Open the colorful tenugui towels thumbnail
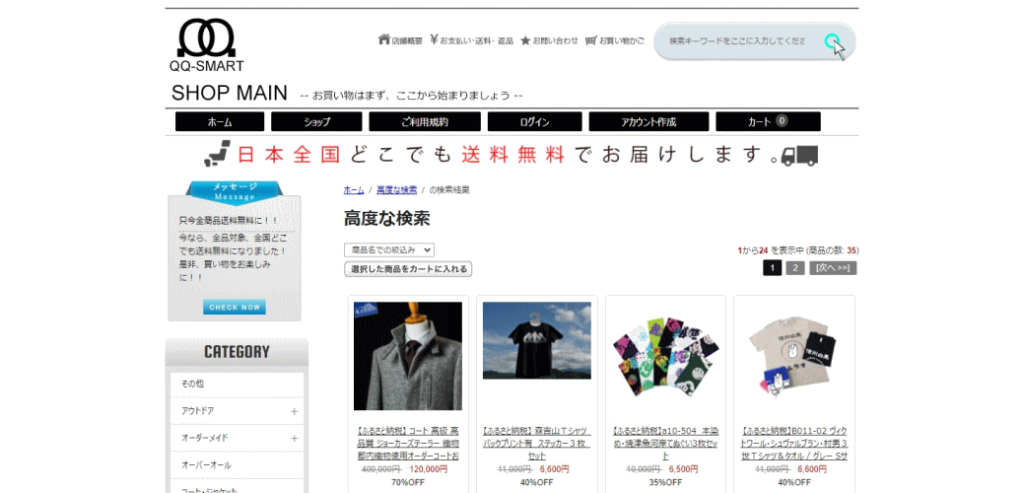 click(665, 356)
